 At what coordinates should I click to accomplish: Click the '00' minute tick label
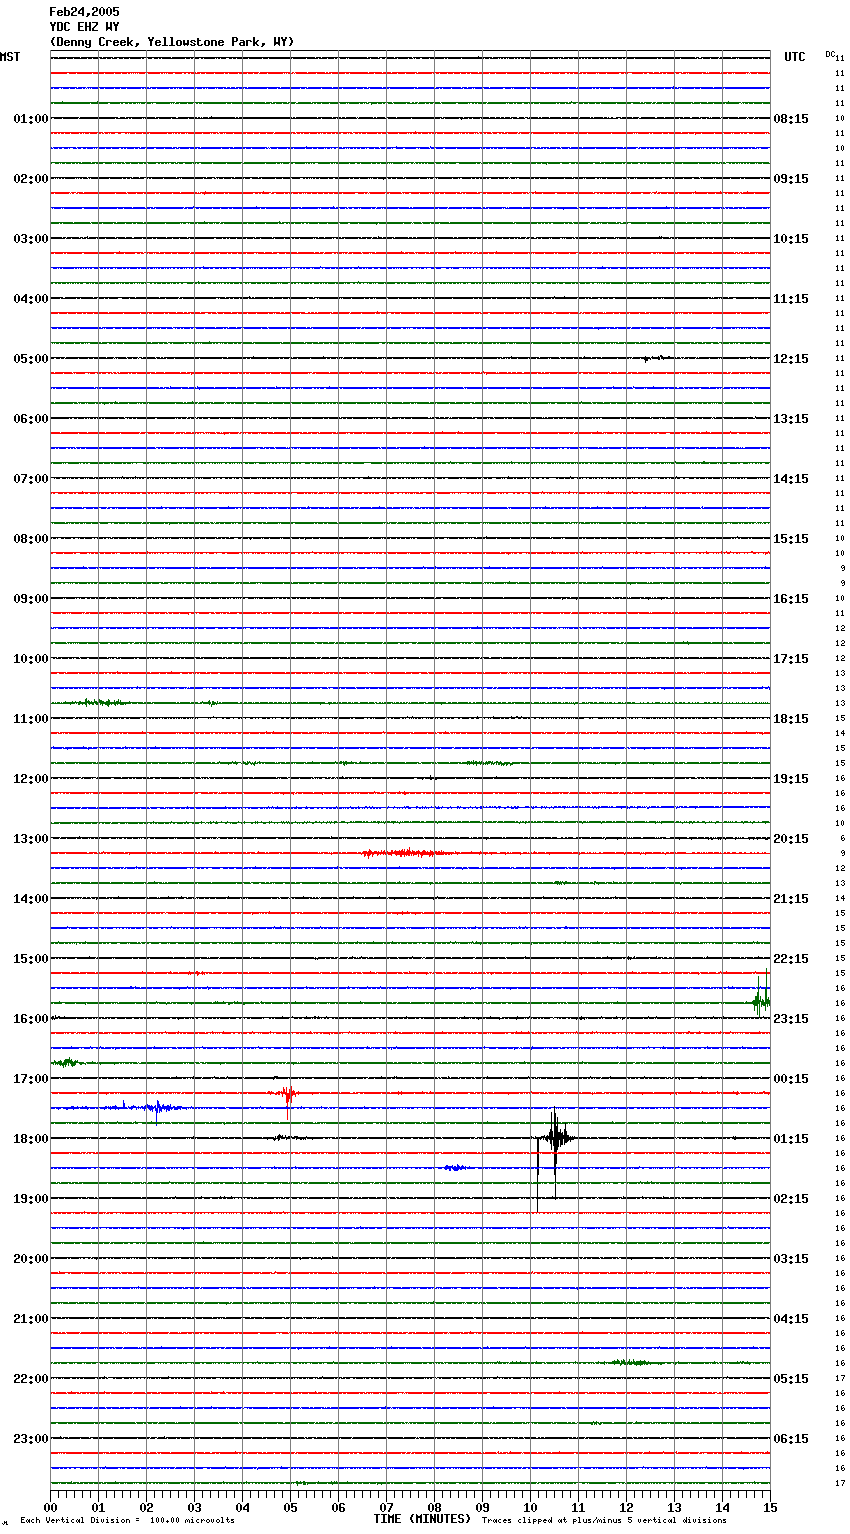[50, 1507]
